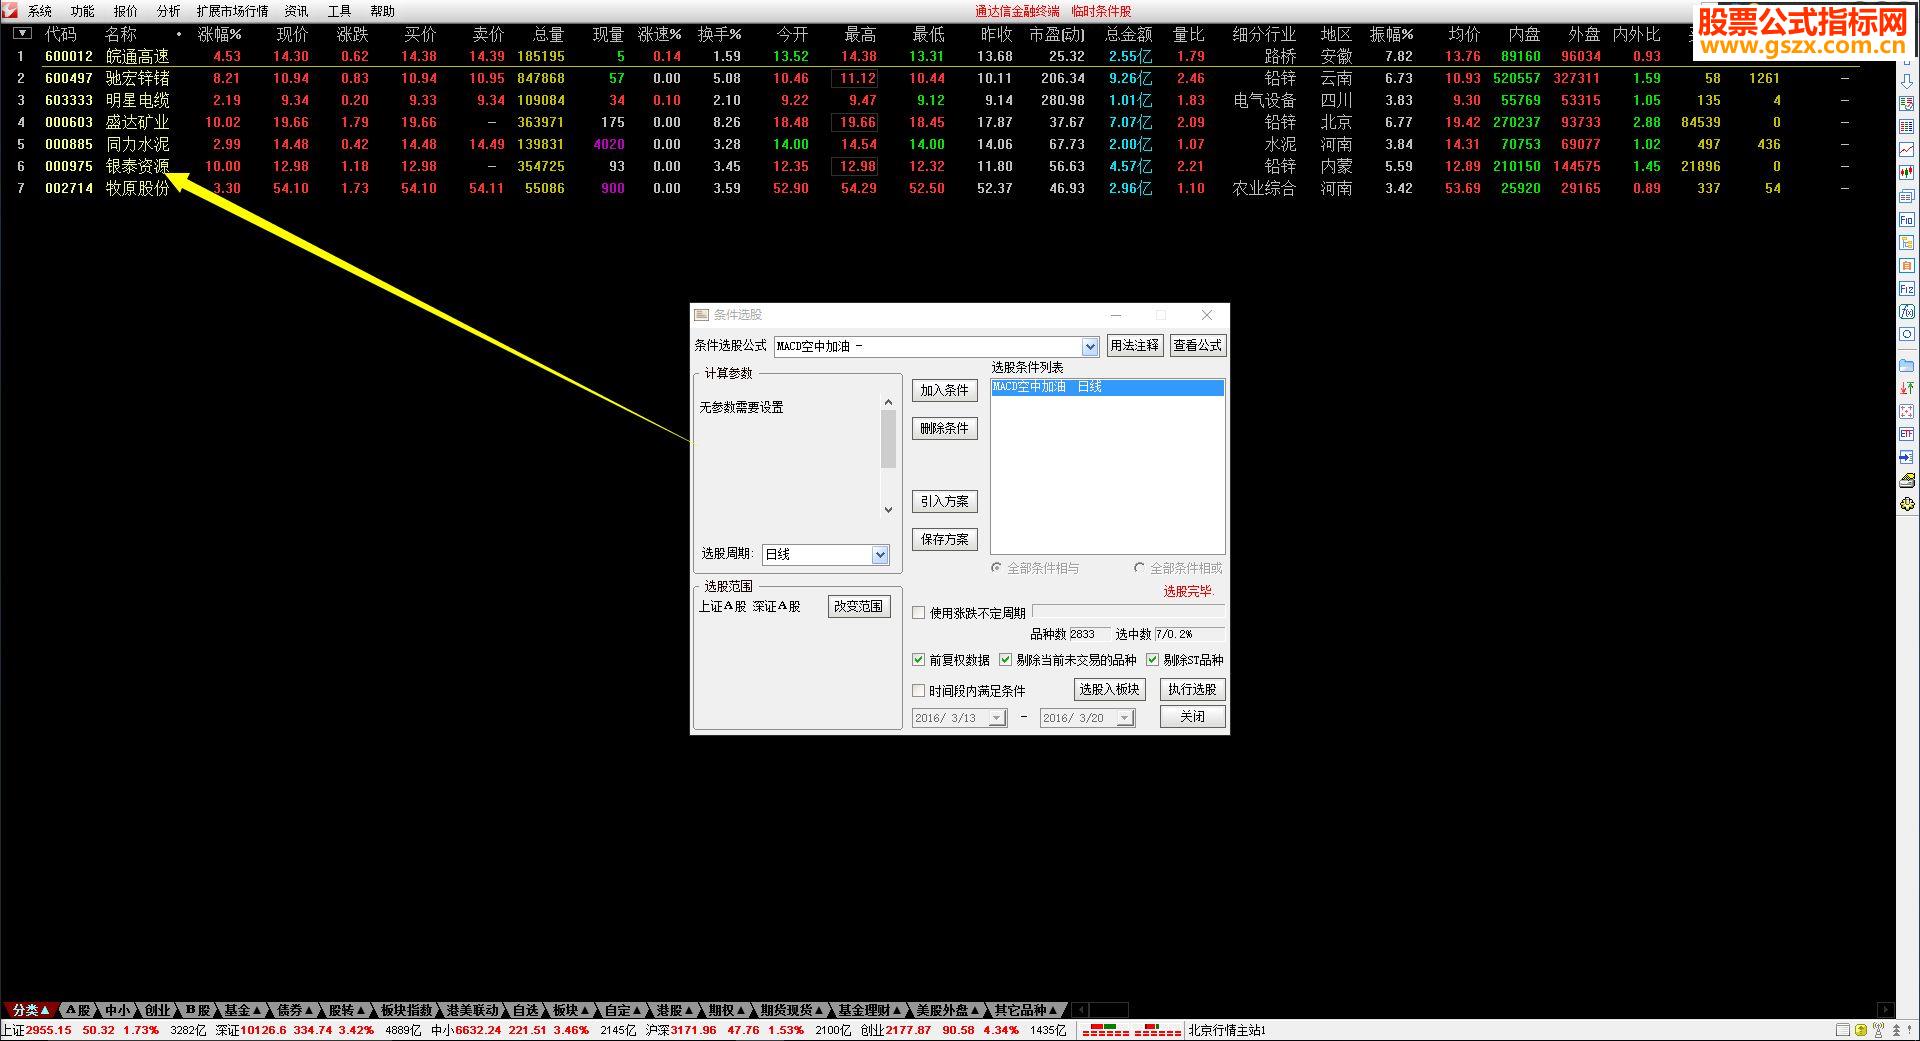
Task: Open the ETF icon in sidebar
Action: click(x=1907, y=434)
